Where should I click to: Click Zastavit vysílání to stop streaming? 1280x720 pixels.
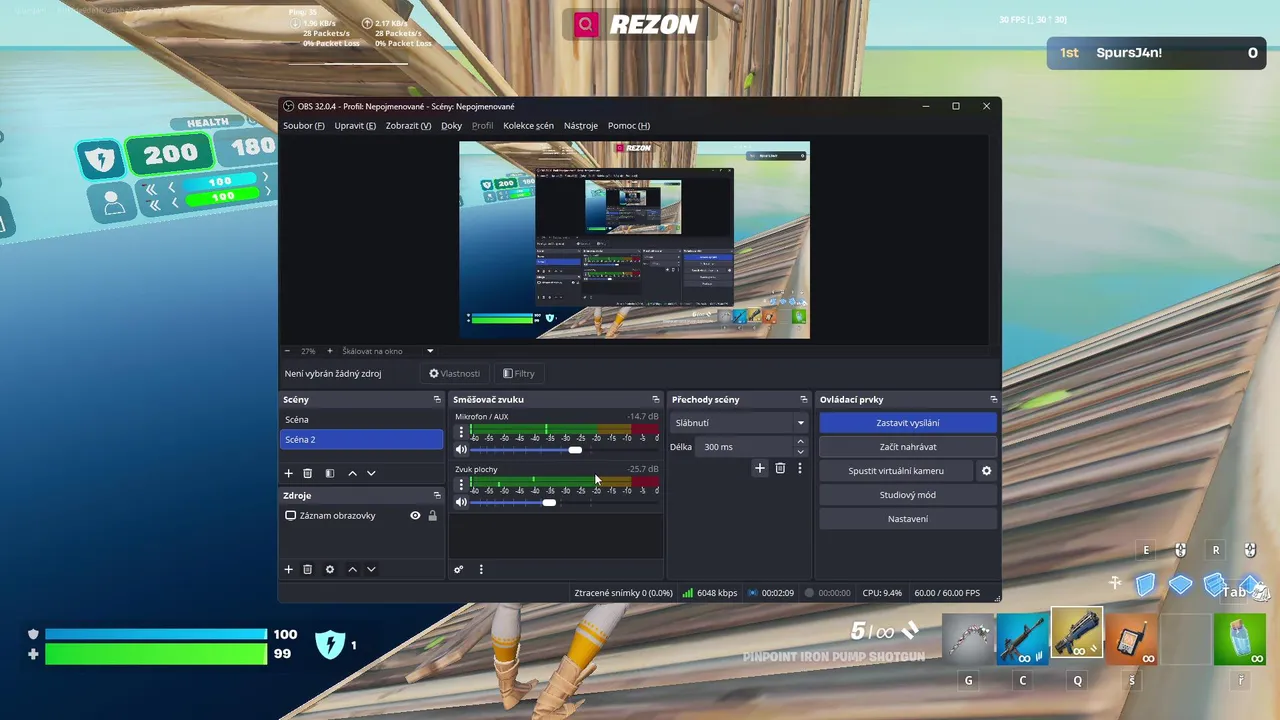[908, 423]
